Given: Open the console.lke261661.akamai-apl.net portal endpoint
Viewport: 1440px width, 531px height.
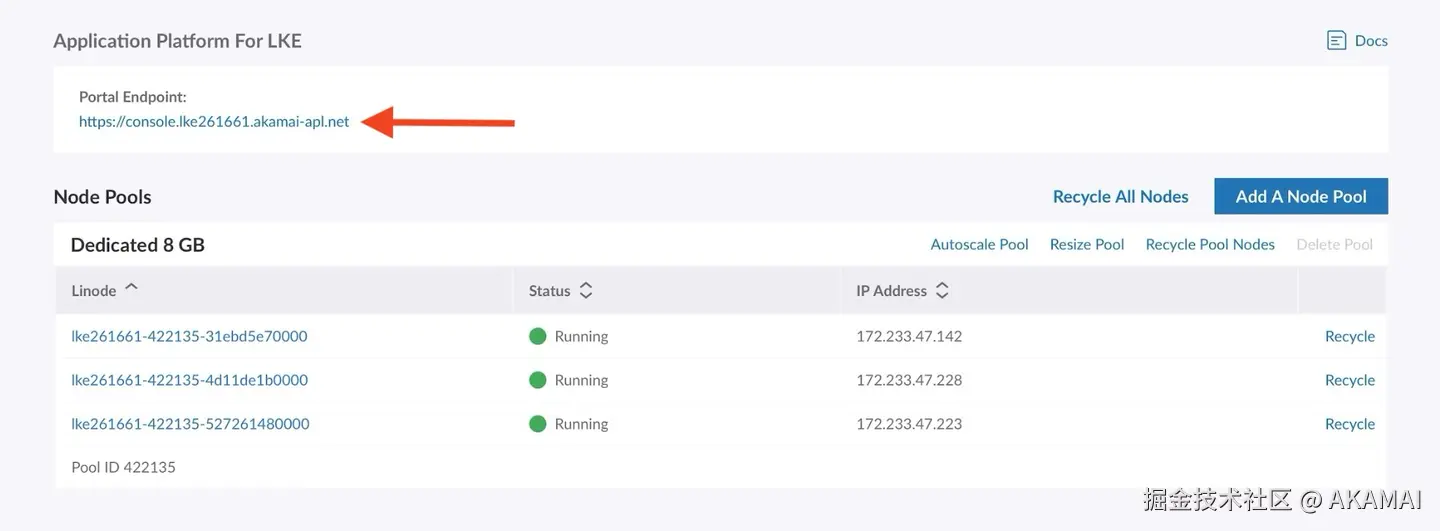Looking at the screenshot, I should click(x=214, y=122).
